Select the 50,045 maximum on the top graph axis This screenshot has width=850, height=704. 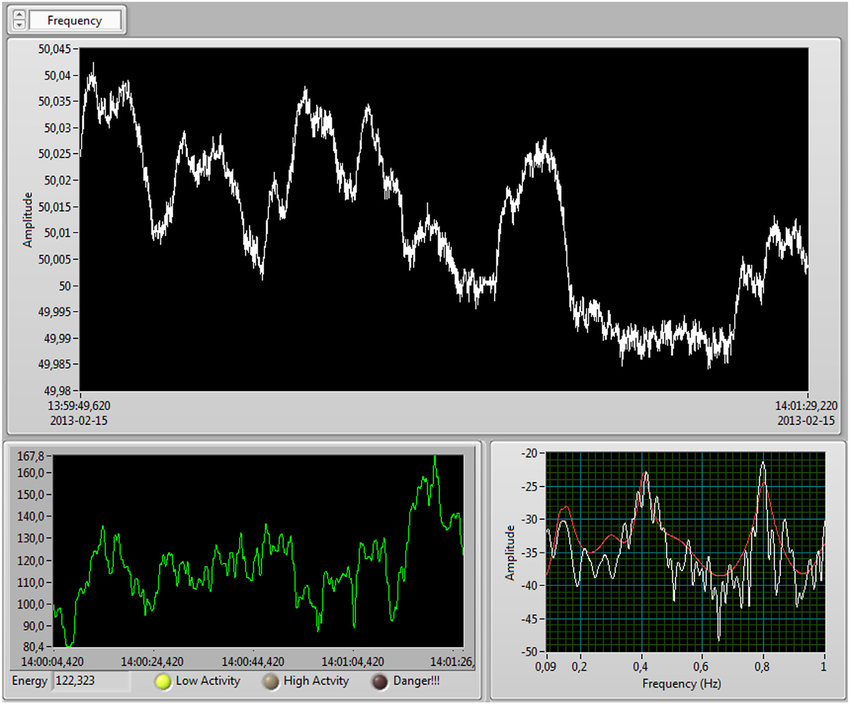[x=54, y=49]
